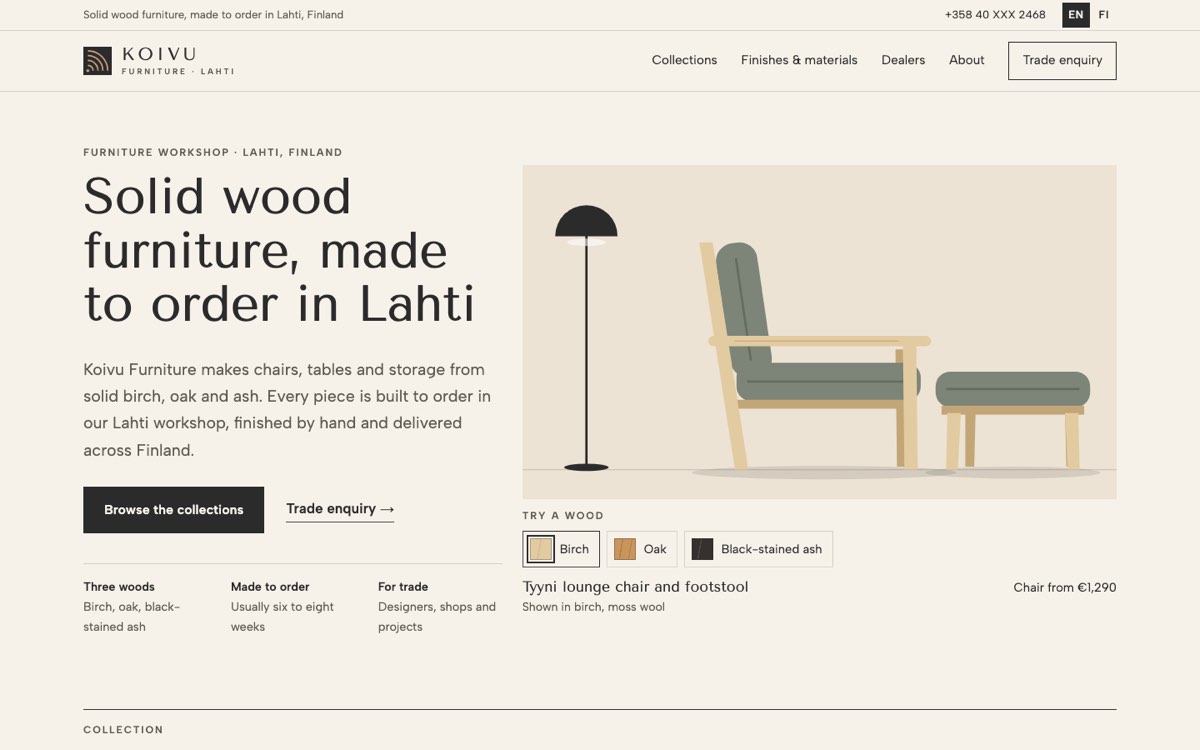This screenshot has width=1200, height=750.
Task: Go to the Dealers page
Action: pos(903,60)
